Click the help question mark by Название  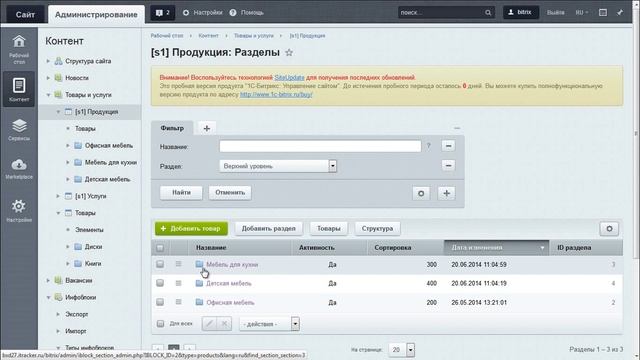click(x=429, y=146)
